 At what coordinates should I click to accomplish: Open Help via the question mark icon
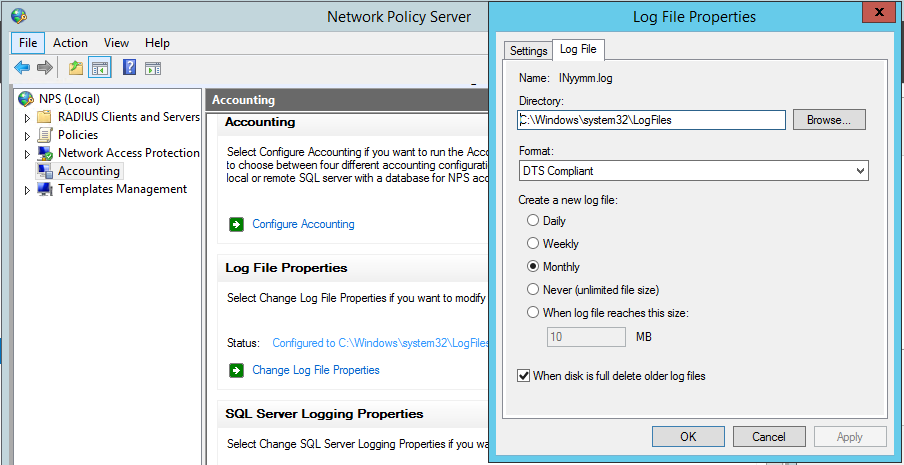pos(130,68)
